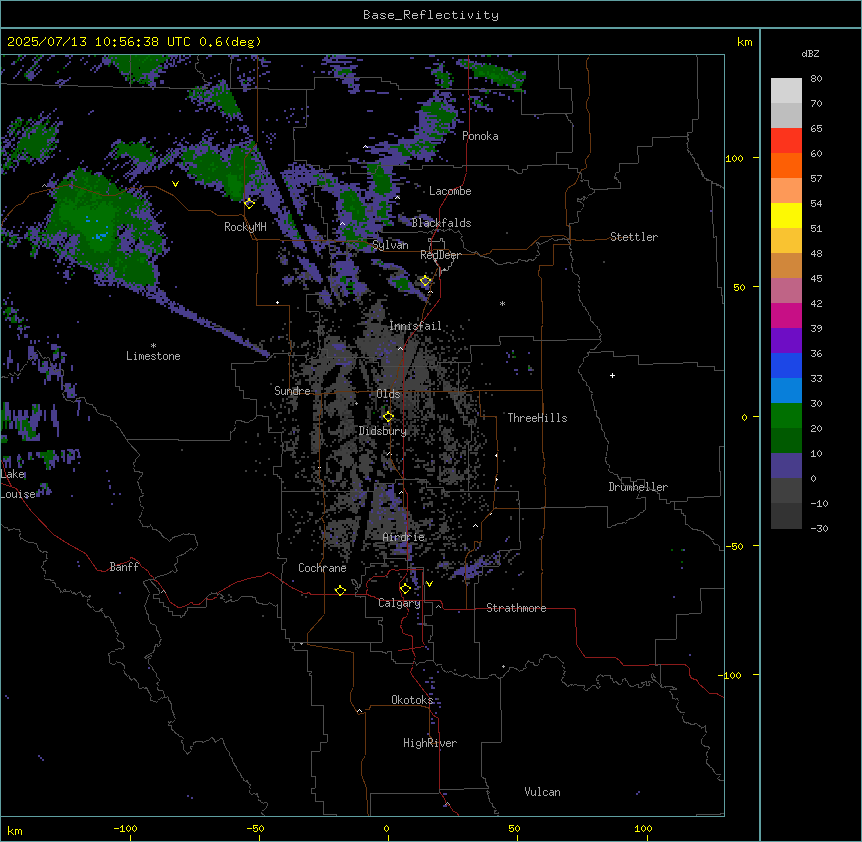The width and height of the screenshot is (862, 842).
Task: Select the magenta 39-42 dBZ legend swatch
Action: point(786,315)
